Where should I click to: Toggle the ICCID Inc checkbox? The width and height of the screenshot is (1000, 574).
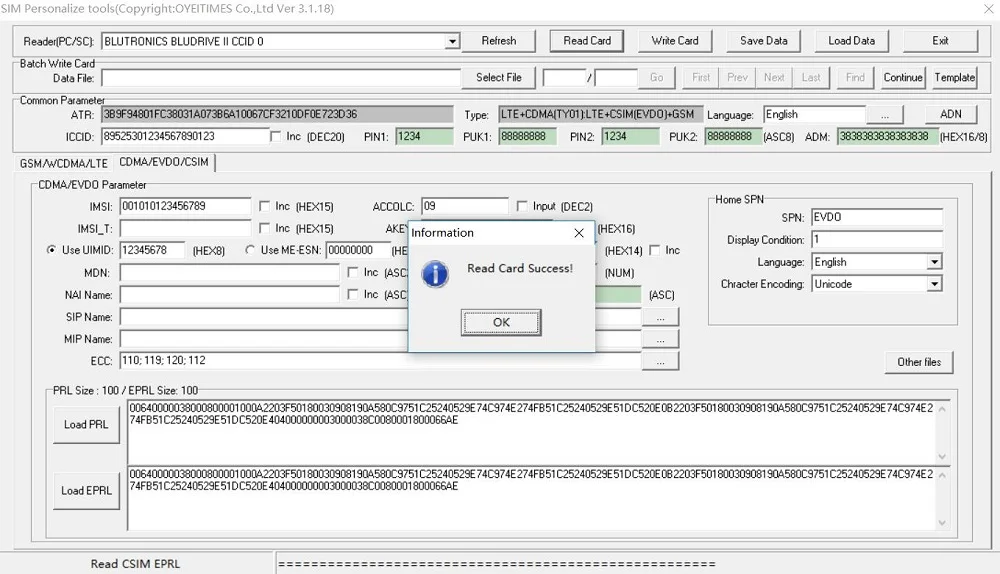(x=276, y=136)
